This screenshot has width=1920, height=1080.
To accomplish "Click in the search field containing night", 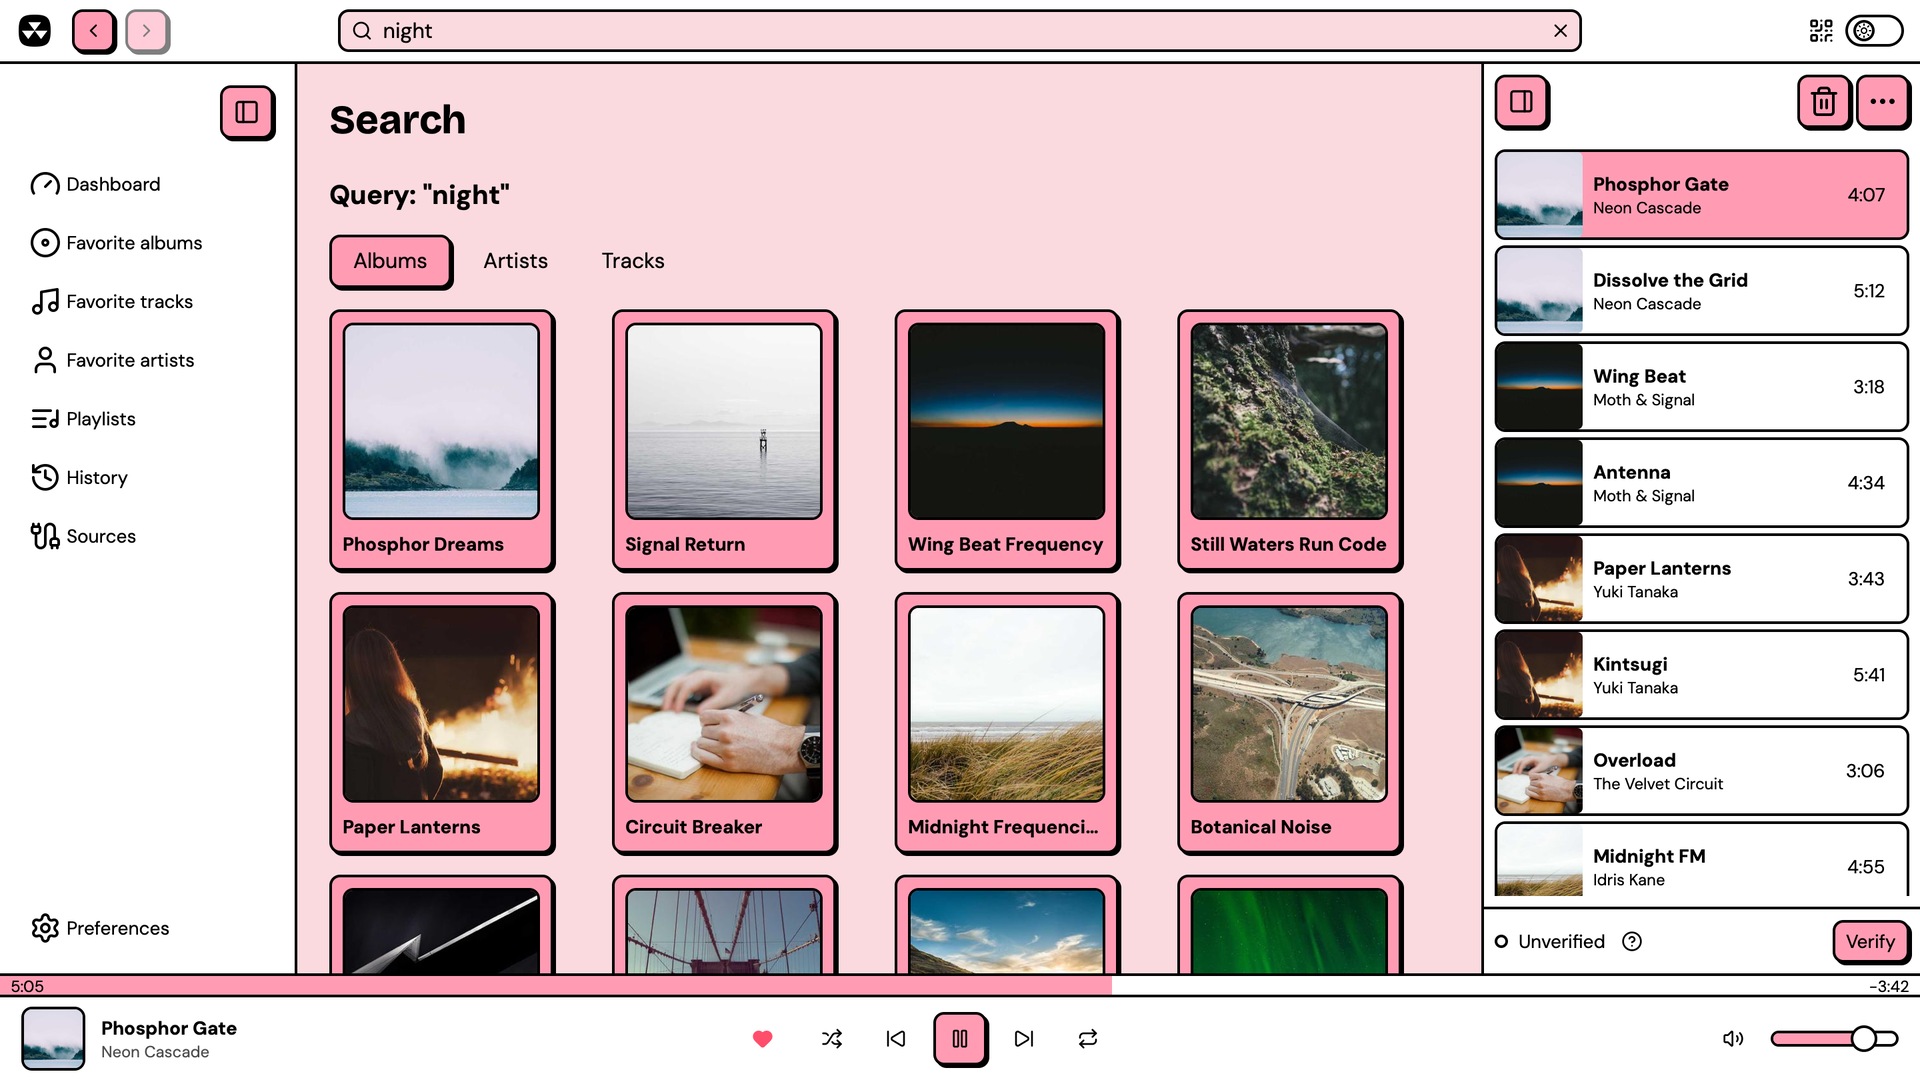I will pyautogui.click(x=960, y=31).
